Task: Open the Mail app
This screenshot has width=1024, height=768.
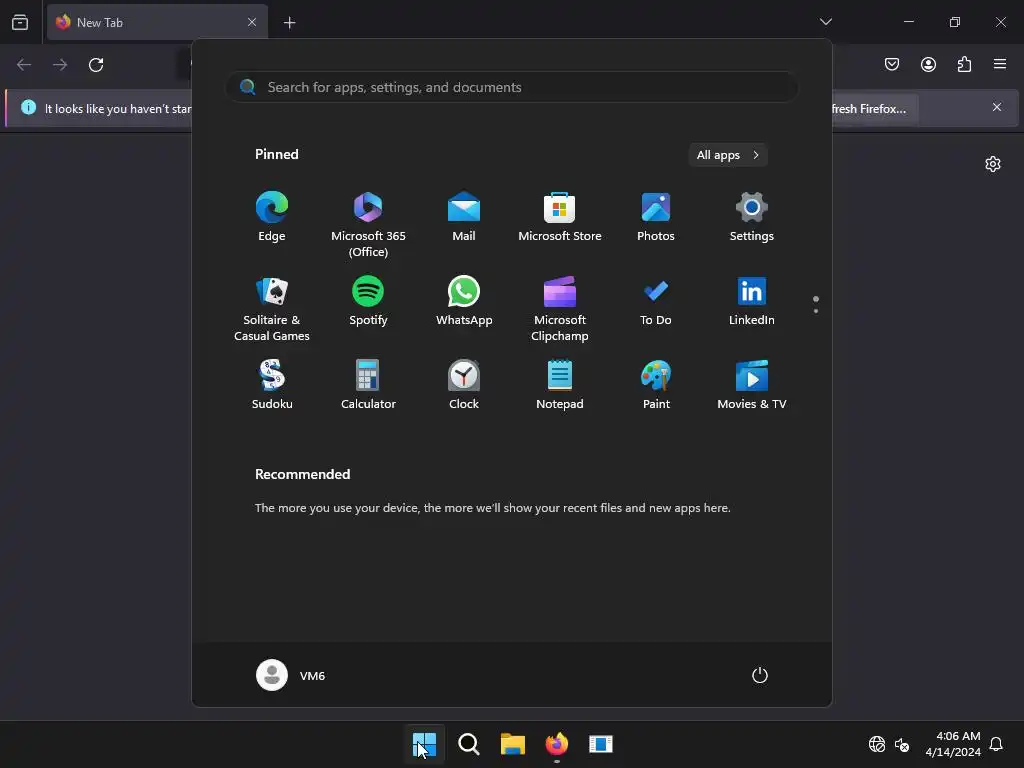Action: click(464, 217)
